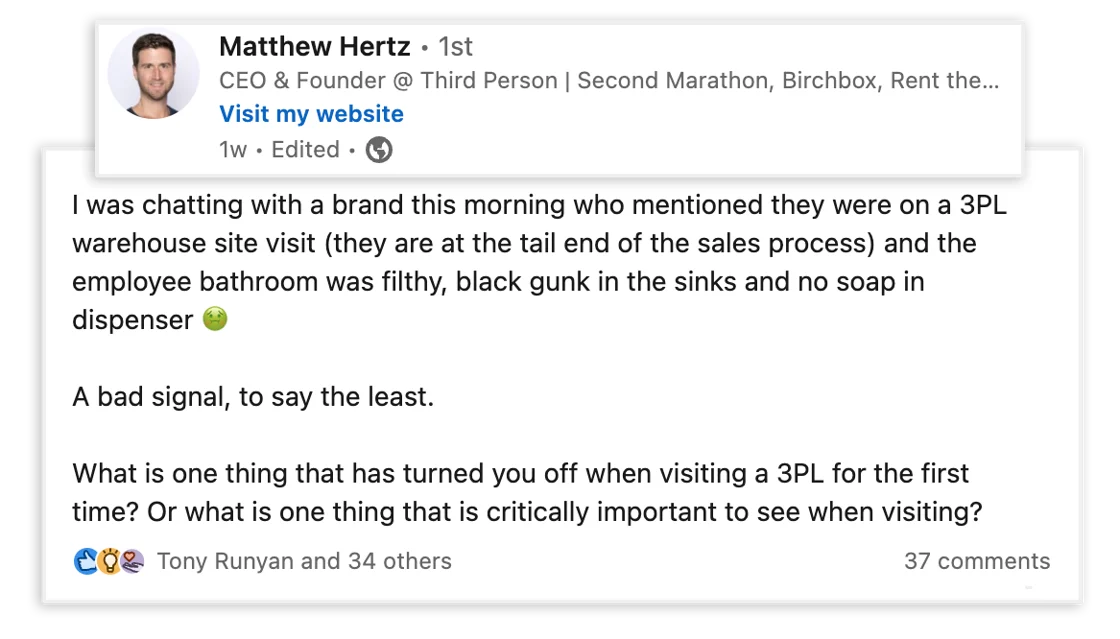The image size is (1120, 639).
Task: Click the question about visiting a 3PL
Action: (x=525, y=491)
